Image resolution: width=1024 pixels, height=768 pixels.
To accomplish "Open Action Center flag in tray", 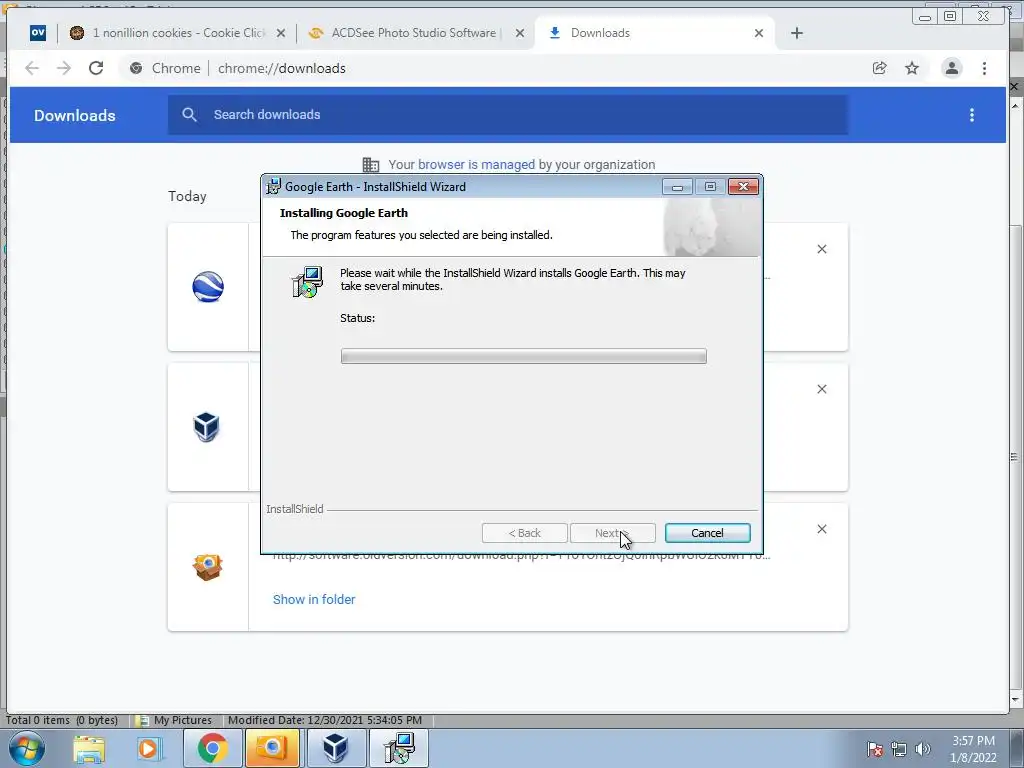I will (x=875, y=749).
